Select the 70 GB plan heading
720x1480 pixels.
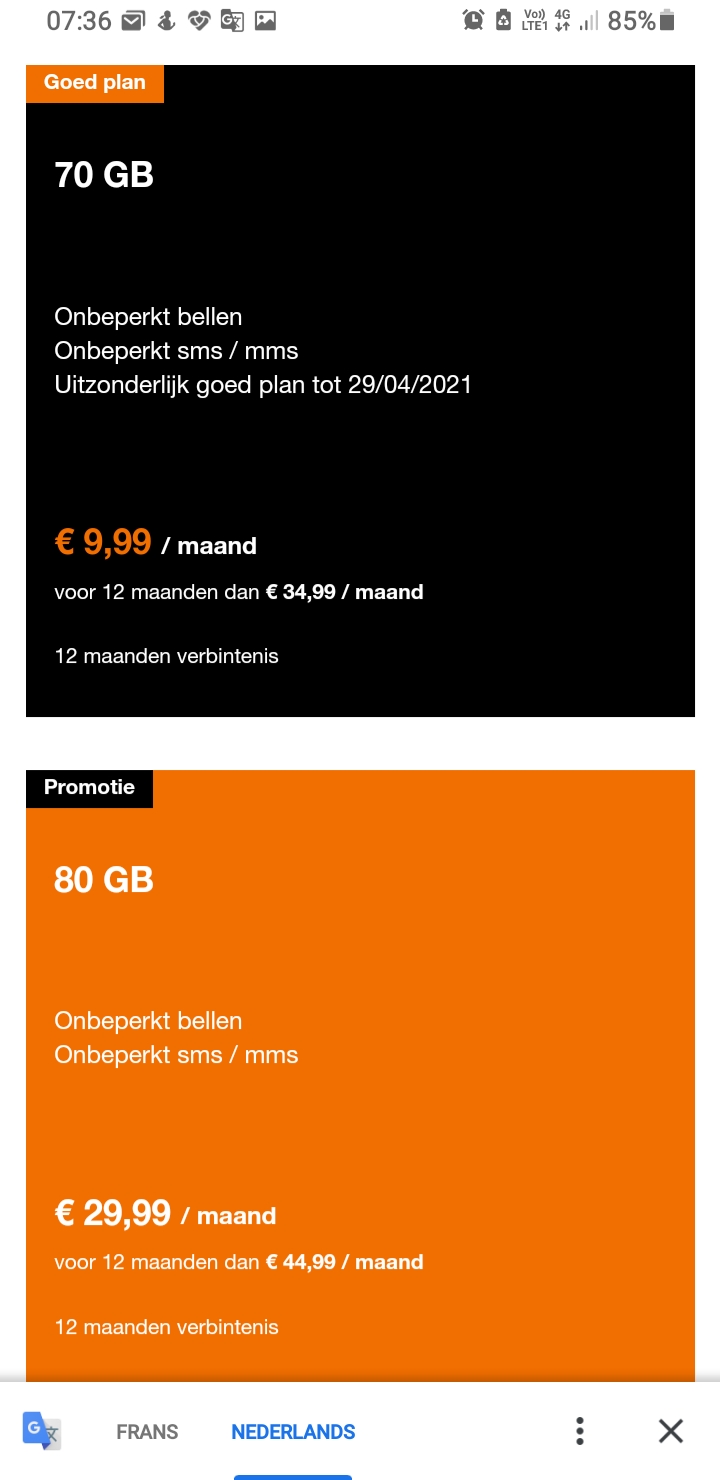click(104, 176)
